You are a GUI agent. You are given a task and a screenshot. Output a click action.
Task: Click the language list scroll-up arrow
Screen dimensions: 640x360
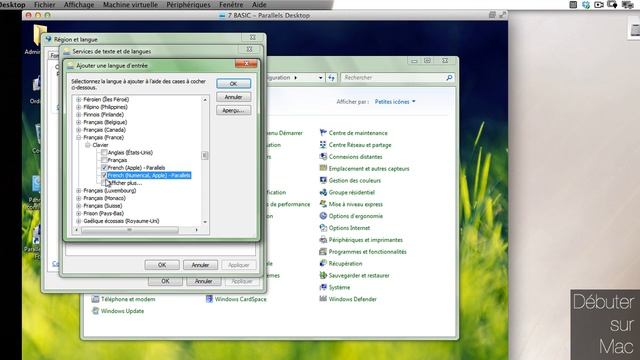click(205, 100)
